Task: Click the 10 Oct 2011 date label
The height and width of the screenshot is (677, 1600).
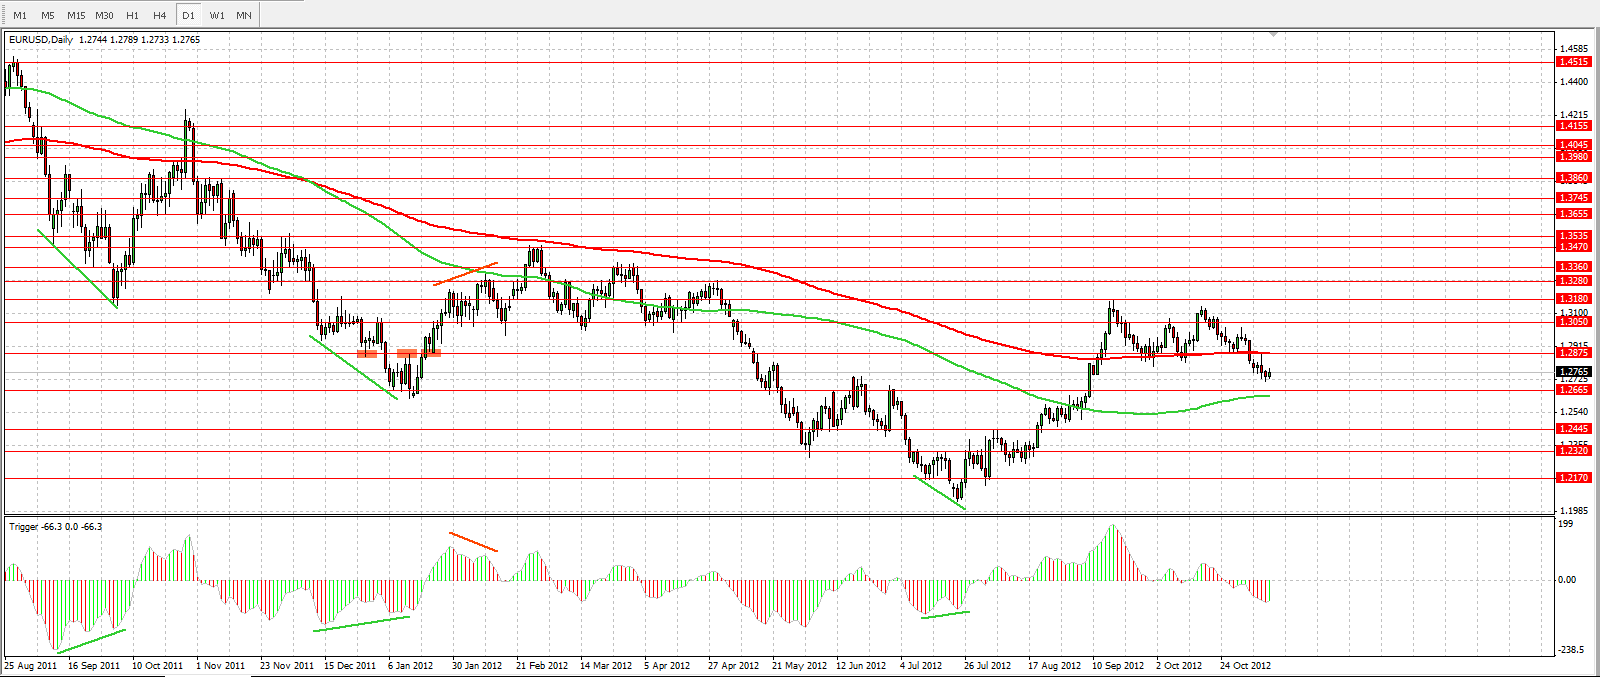Action: pyautogui.click(x=158, y=665)
